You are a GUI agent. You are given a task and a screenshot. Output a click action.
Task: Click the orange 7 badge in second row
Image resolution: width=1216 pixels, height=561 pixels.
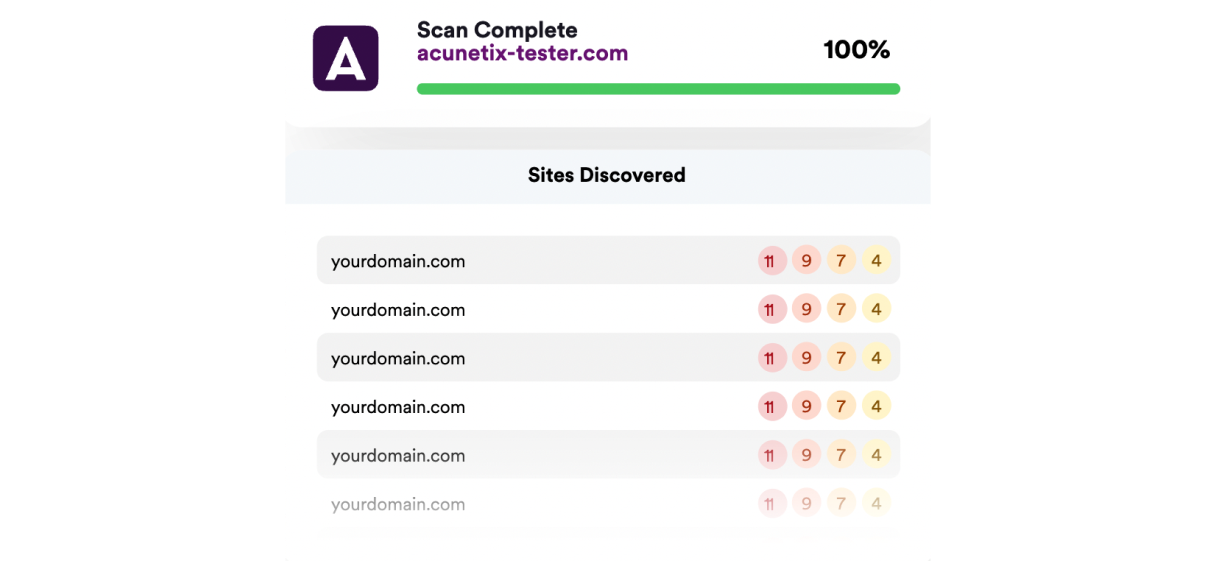[x=841, y=310]
